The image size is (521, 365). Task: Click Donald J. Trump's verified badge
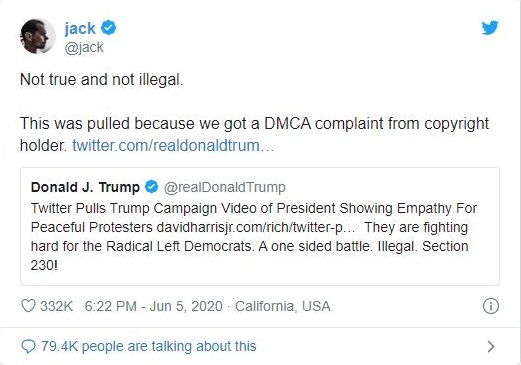[x=152, y=187]
